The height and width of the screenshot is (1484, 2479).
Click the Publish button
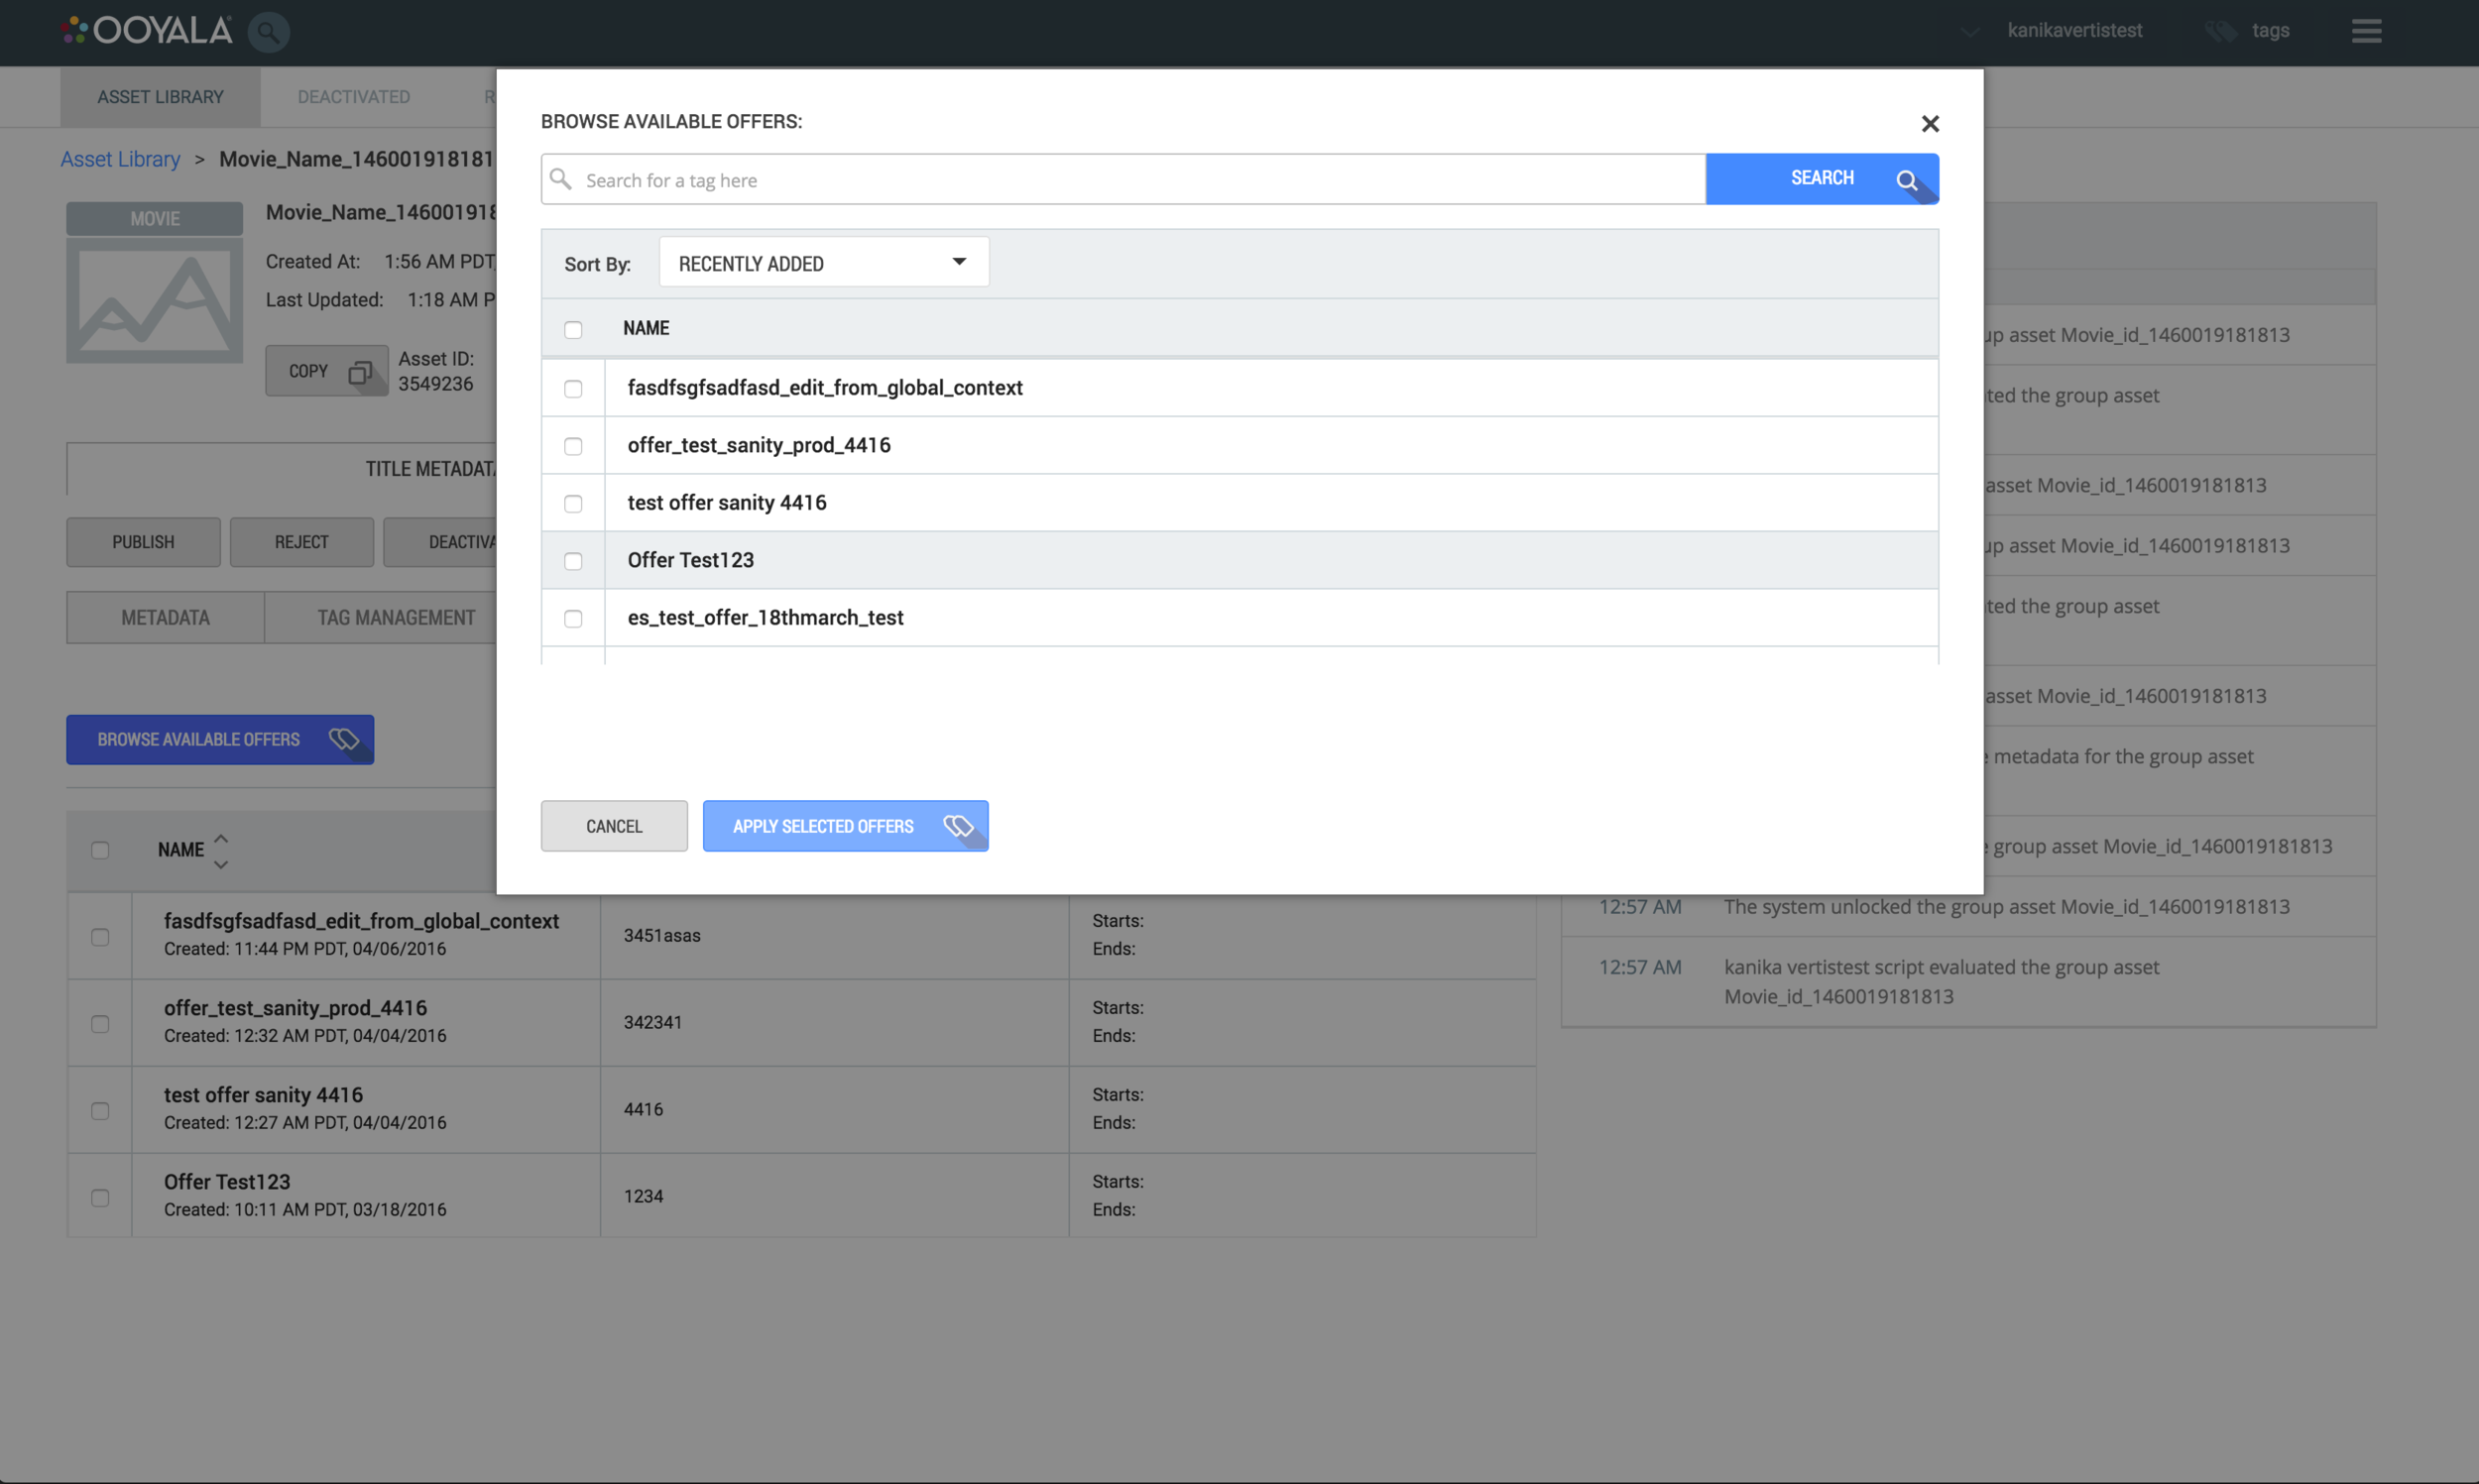[143, 542]
